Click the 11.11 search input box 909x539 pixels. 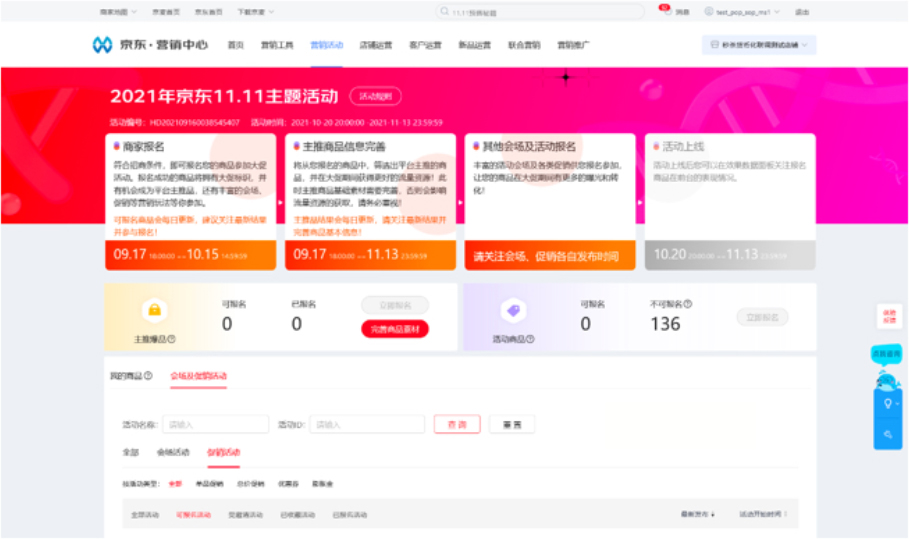540,12
